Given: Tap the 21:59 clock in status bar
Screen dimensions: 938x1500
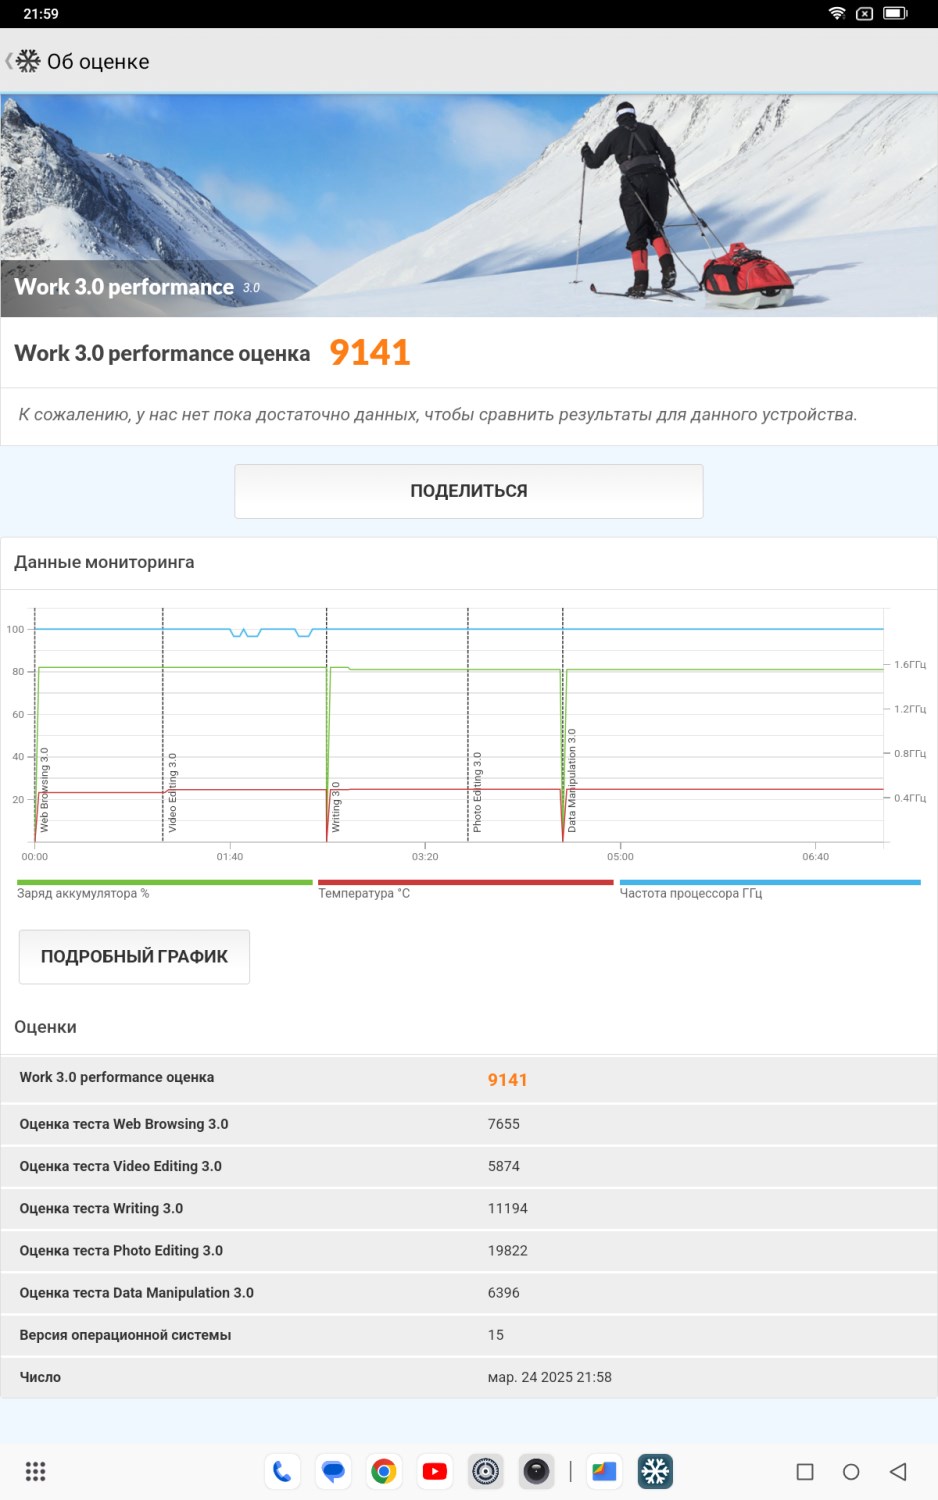Looking at the screenshot, I should pos(41,13).
